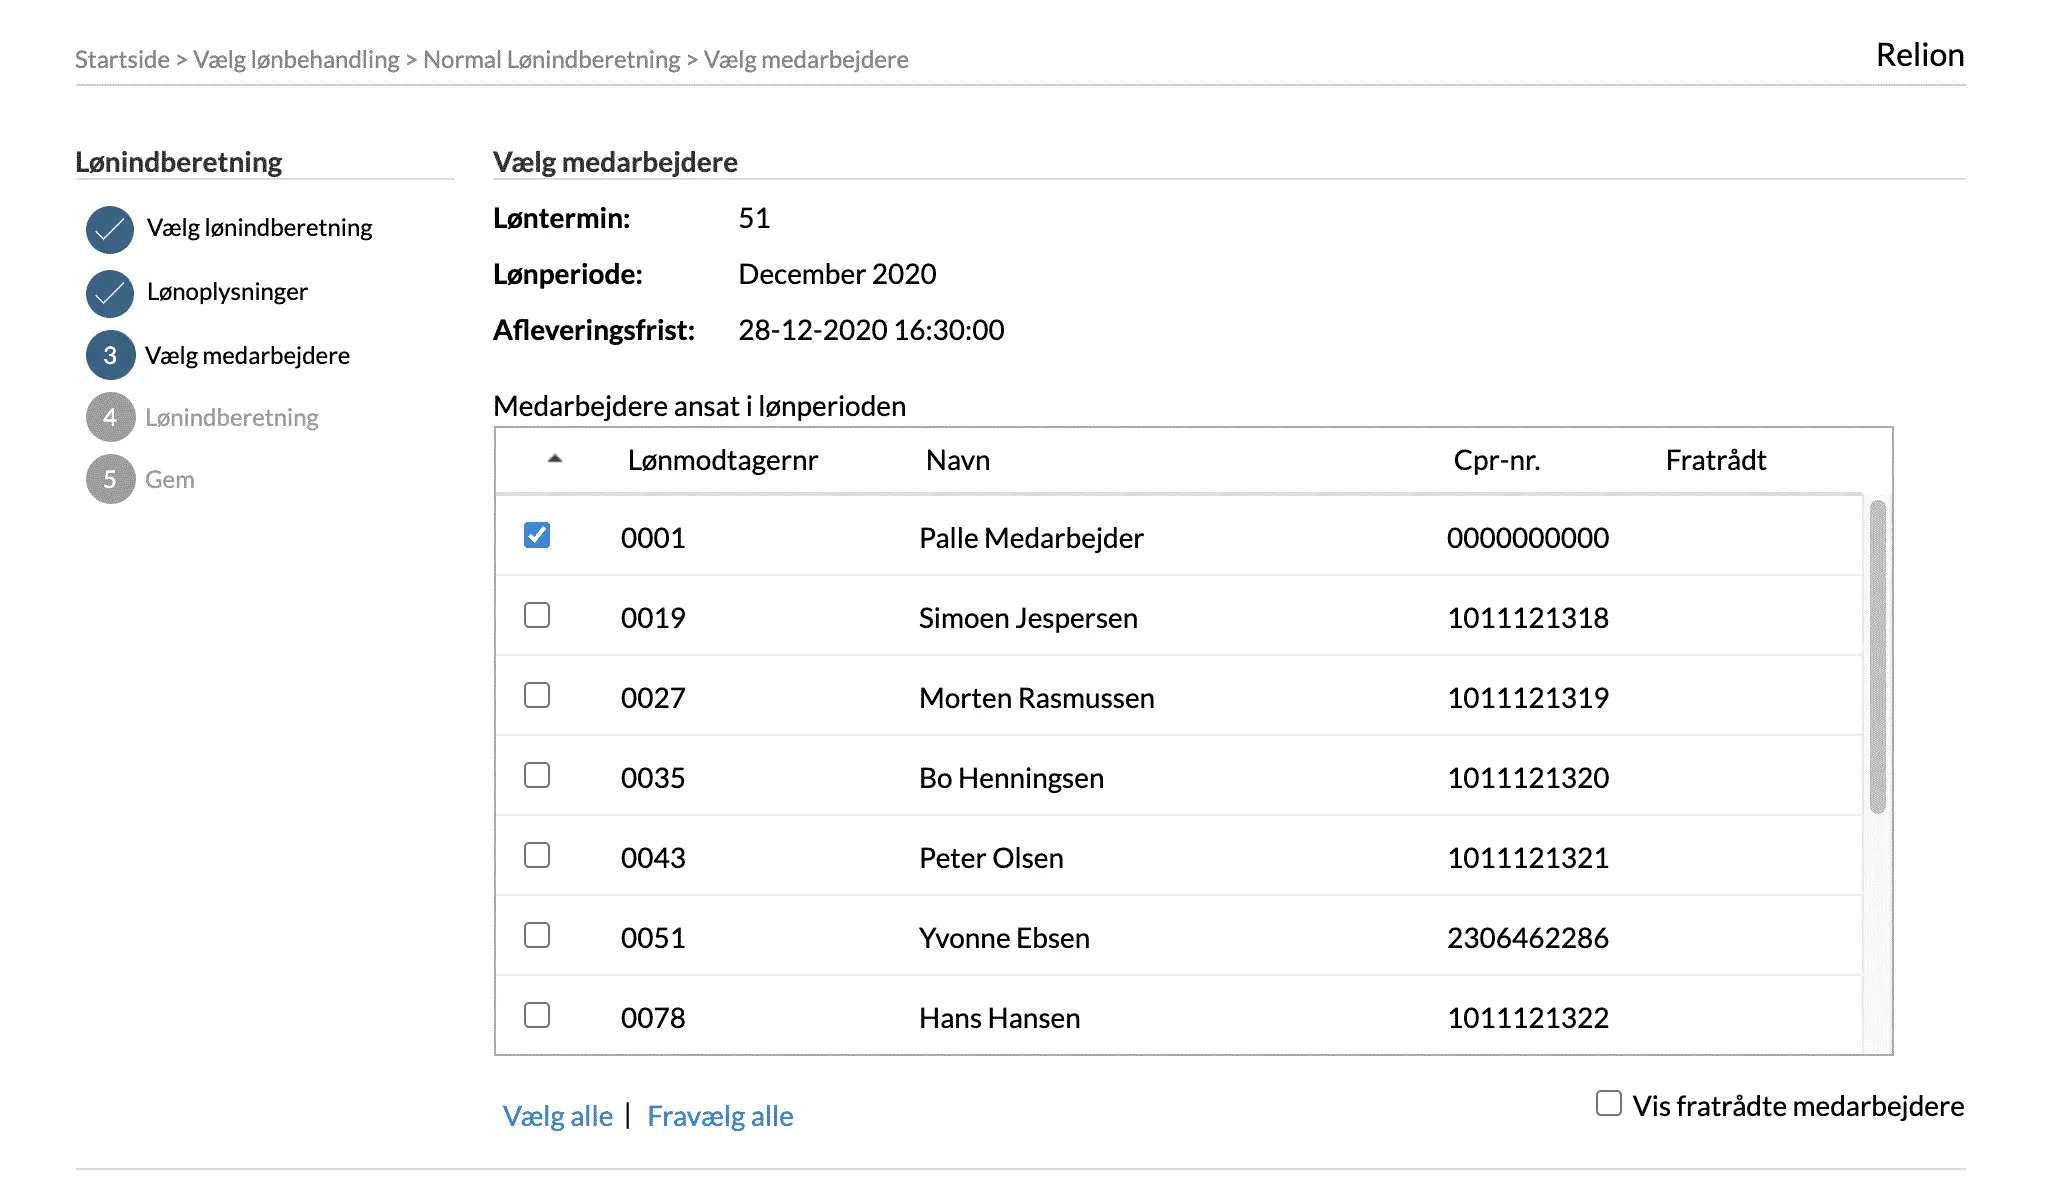Click step 3 circle icon for Vælg medarbejdere
Image resolution: width=2048 pixels, height=1183 pixels.
click(110, 355)
